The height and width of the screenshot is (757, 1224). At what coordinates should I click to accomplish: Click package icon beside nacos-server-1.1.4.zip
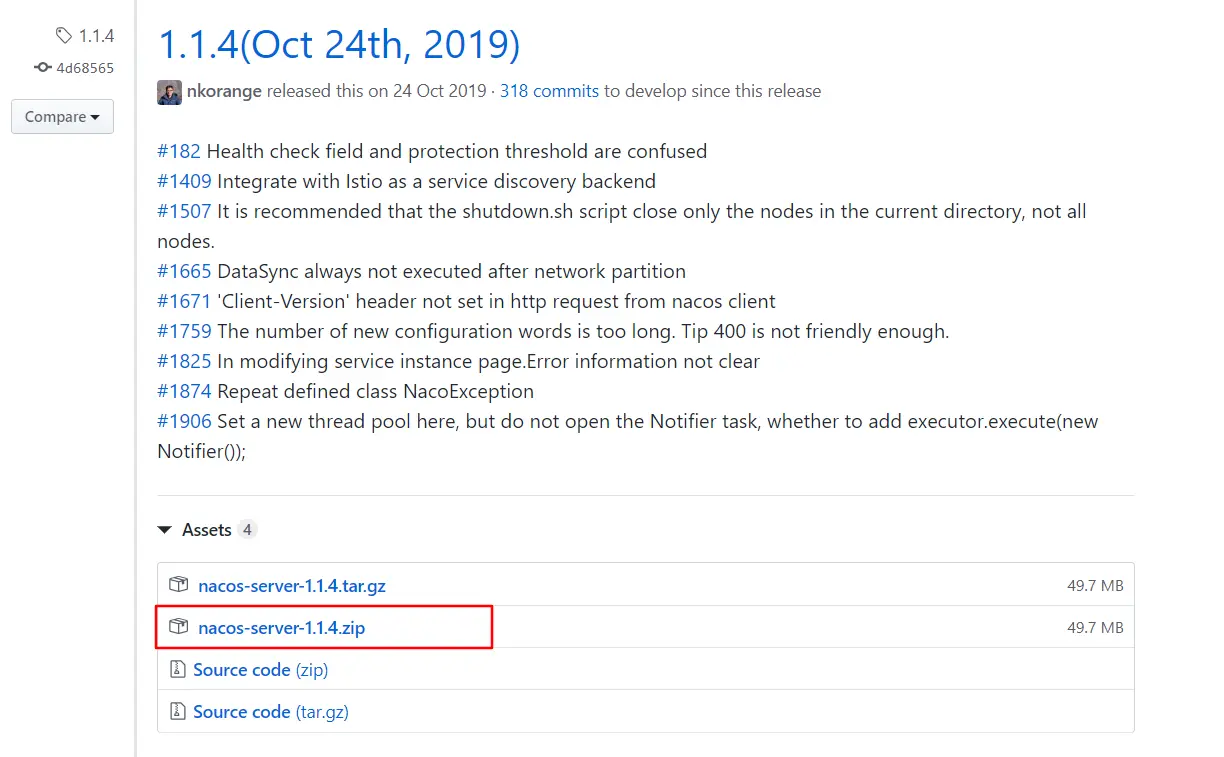tap(179, 627)
